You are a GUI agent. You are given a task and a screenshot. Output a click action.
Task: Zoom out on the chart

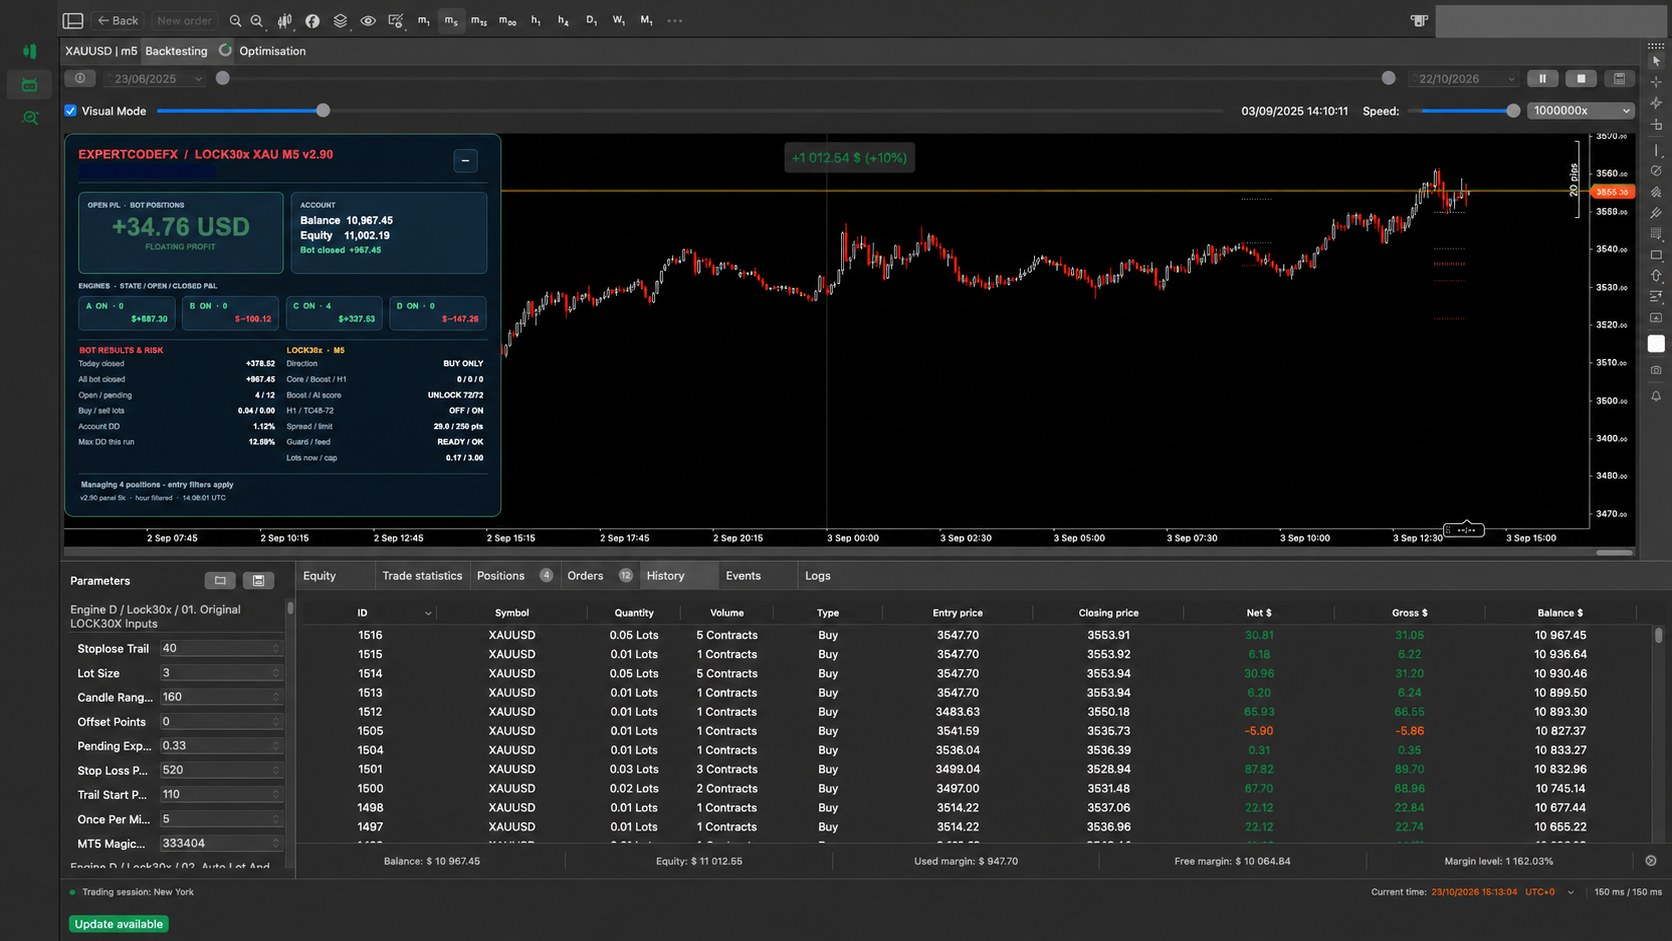[257, 20]
